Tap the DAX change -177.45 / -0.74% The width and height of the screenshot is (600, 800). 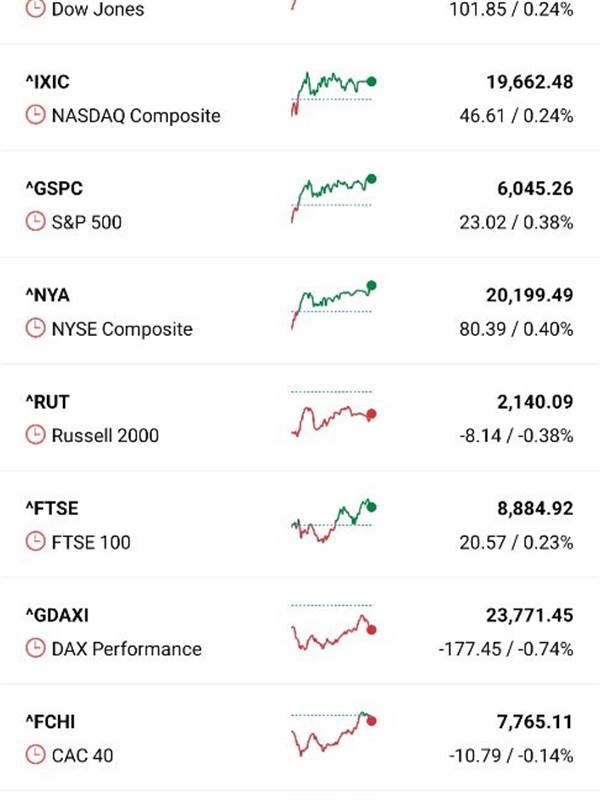click(506, 649)
